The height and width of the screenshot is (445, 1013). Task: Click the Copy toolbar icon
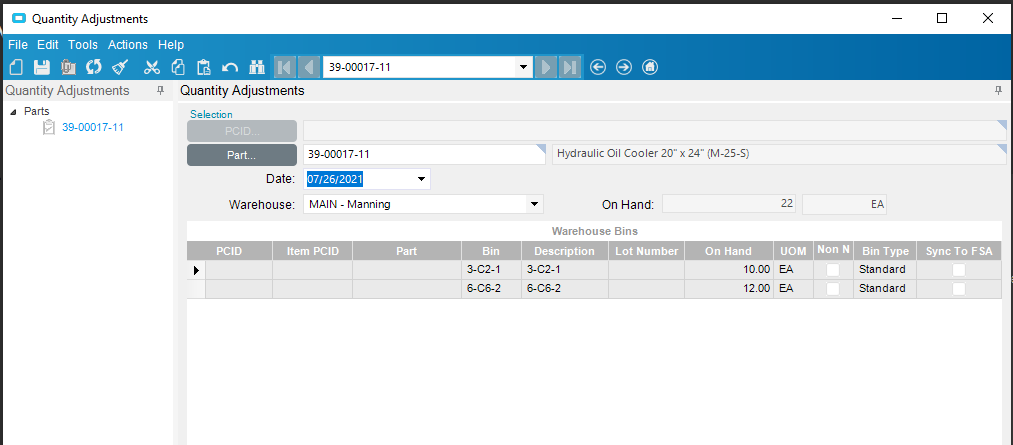178,67
